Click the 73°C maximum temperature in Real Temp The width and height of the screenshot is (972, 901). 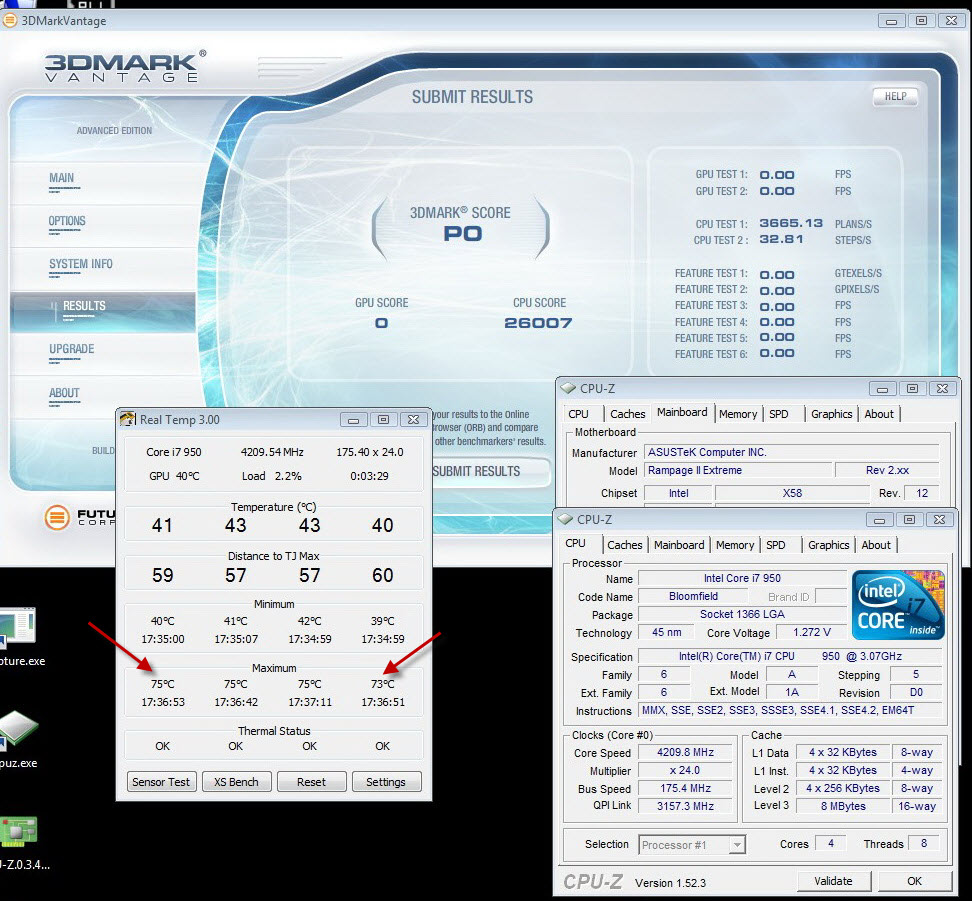click(x=382, y=684)
